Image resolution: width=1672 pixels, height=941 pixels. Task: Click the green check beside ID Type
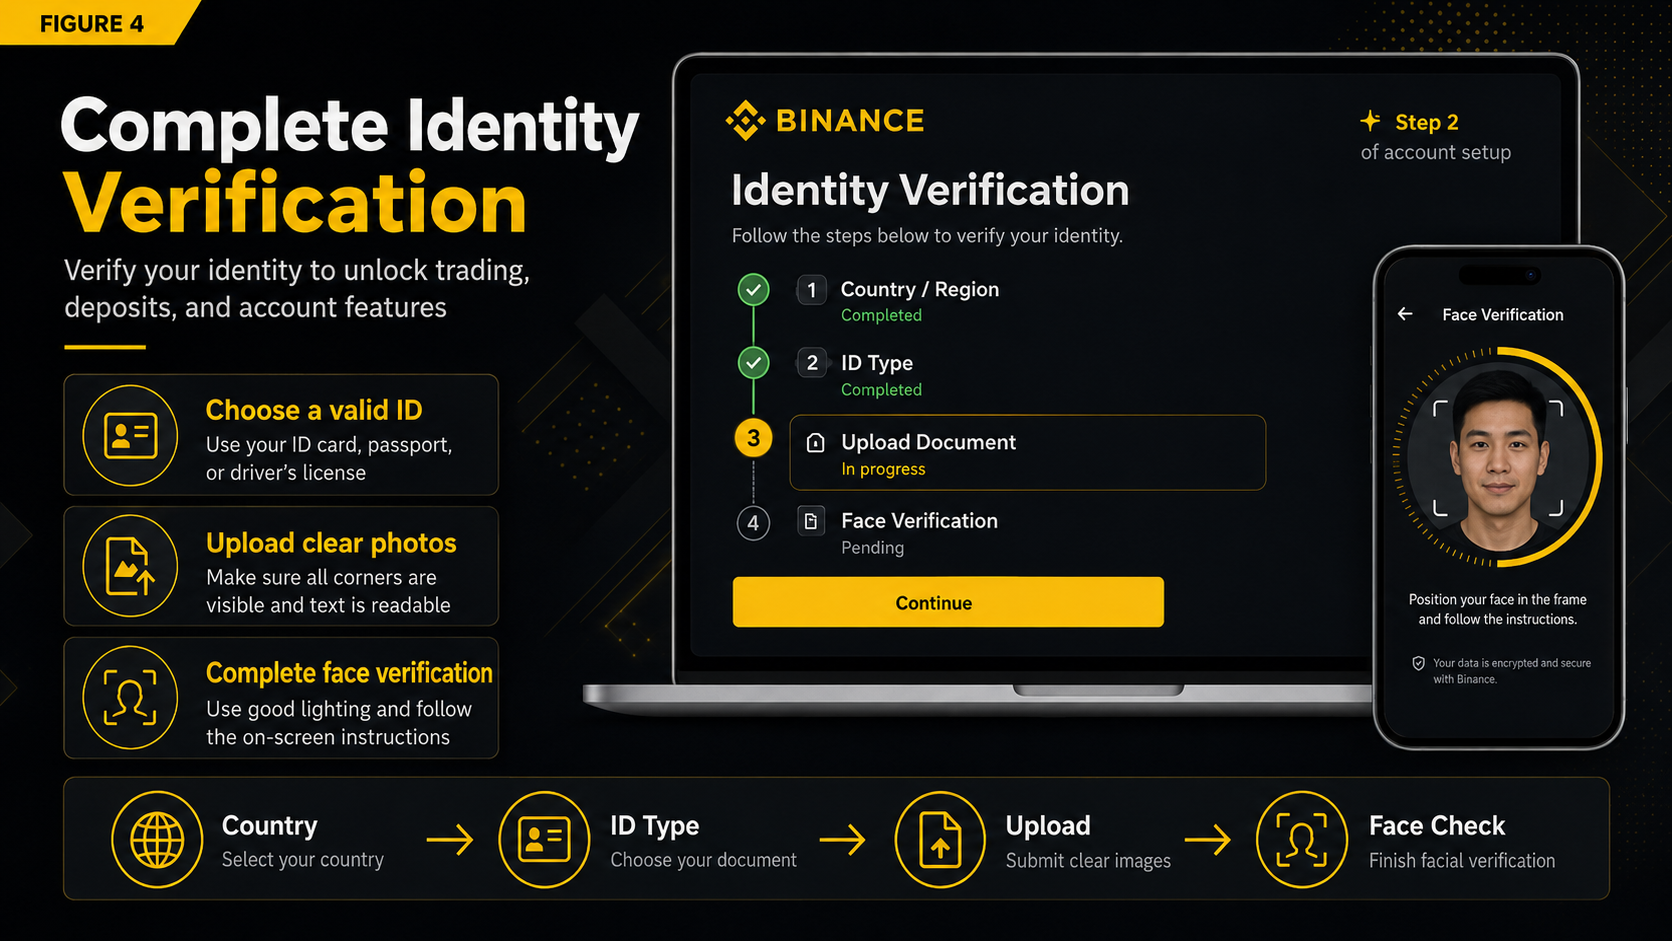pyautogui.click(x=754, y=363)
